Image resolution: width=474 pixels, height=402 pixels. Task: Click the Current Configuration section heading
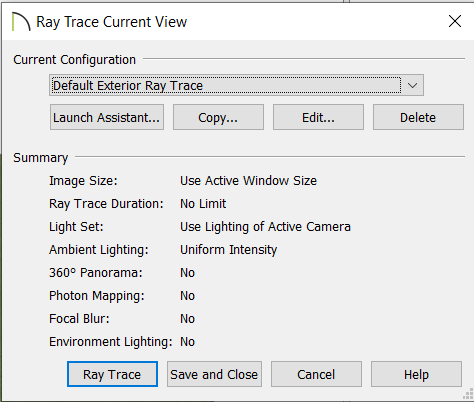coord(75,60)
